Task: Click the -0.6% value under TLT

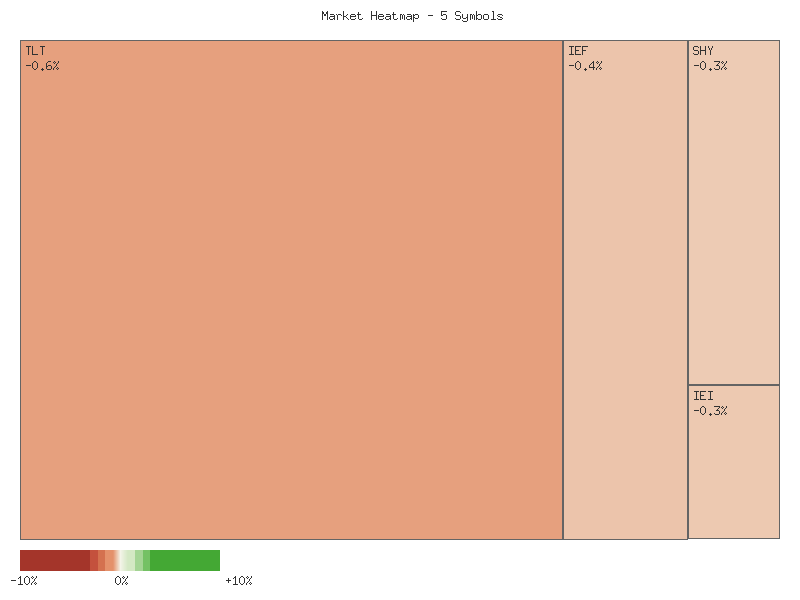Action: [x=42, y=65]
